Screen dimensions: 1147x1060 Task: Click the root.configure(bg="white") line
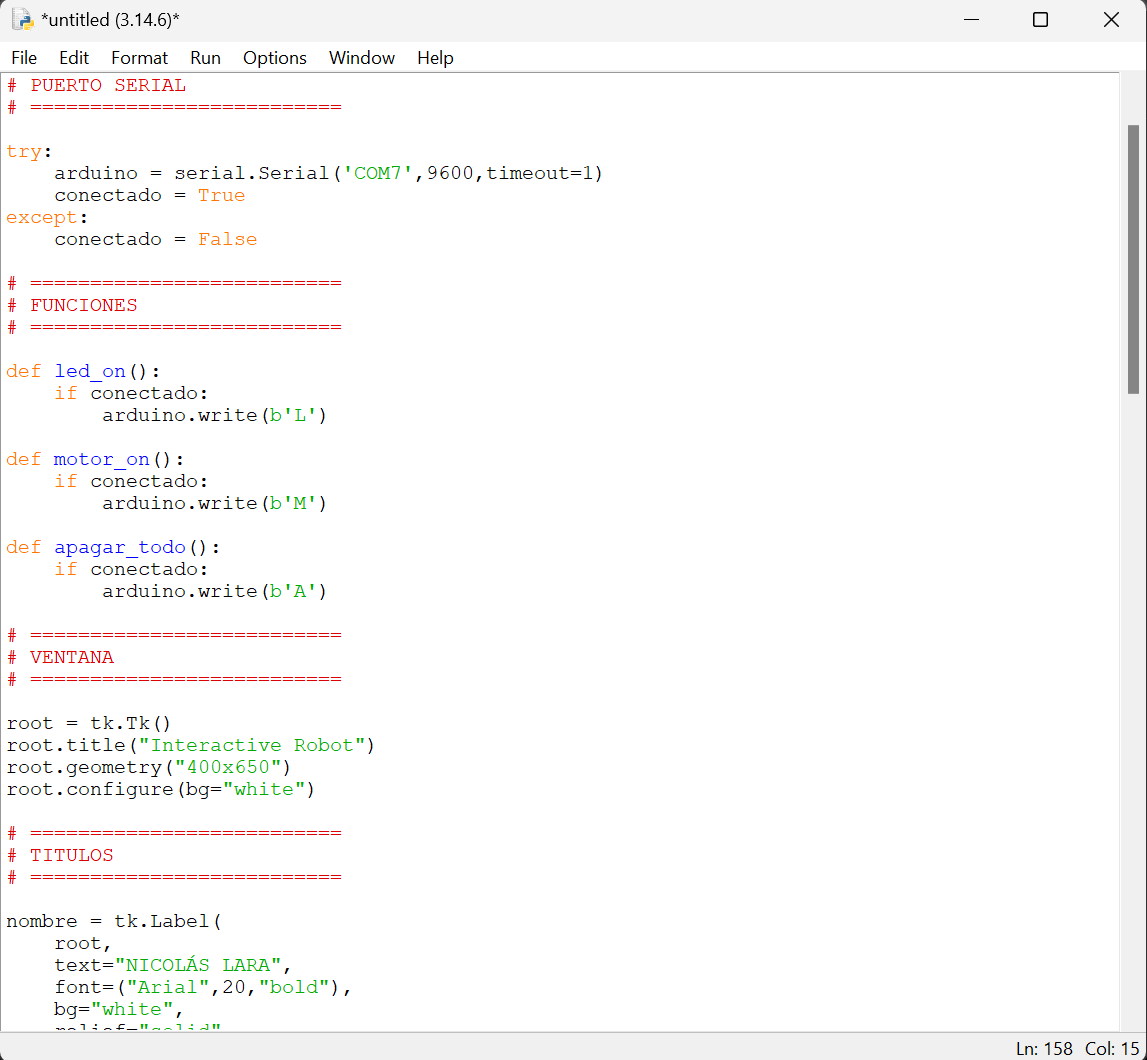coord(160,789)
